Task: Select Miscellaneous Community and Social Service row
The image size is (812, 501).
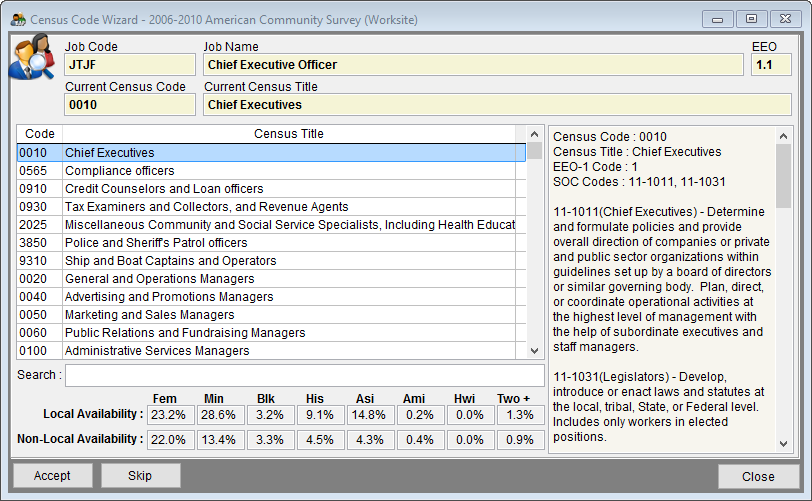Action: (x=271, y=225)
